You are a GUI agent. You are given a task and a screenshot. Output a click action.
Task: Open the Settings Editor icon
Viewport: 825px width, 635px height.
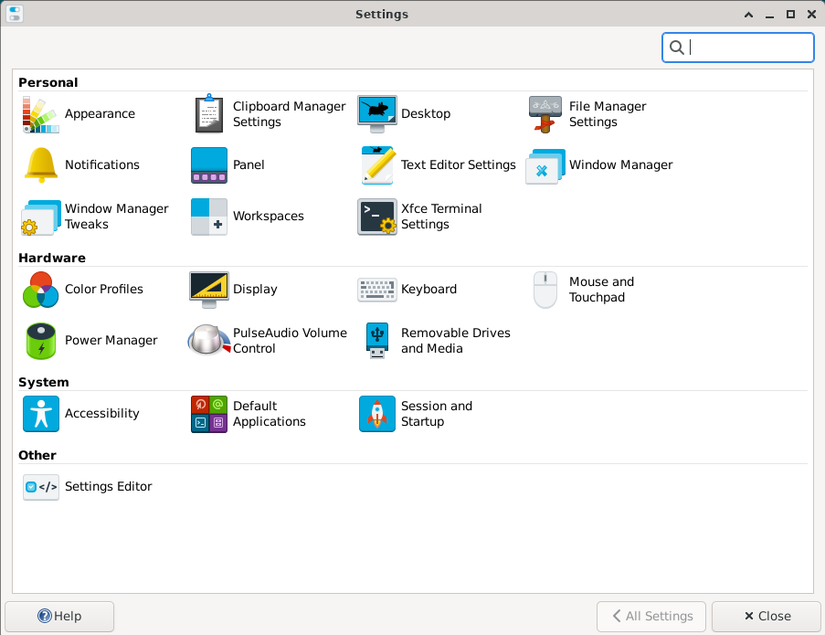pos(41,487)
